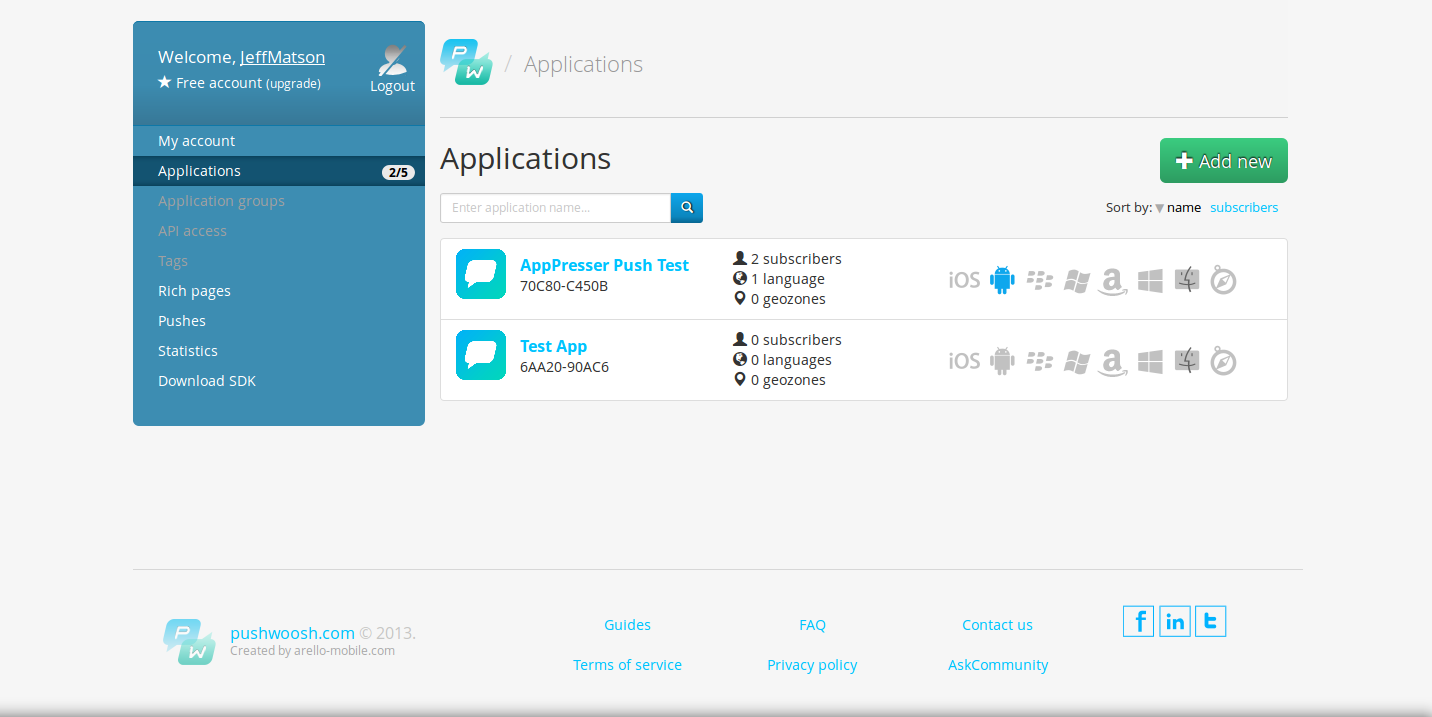
Task: Open the Terms of service footer link
Action: click(627, 665)
